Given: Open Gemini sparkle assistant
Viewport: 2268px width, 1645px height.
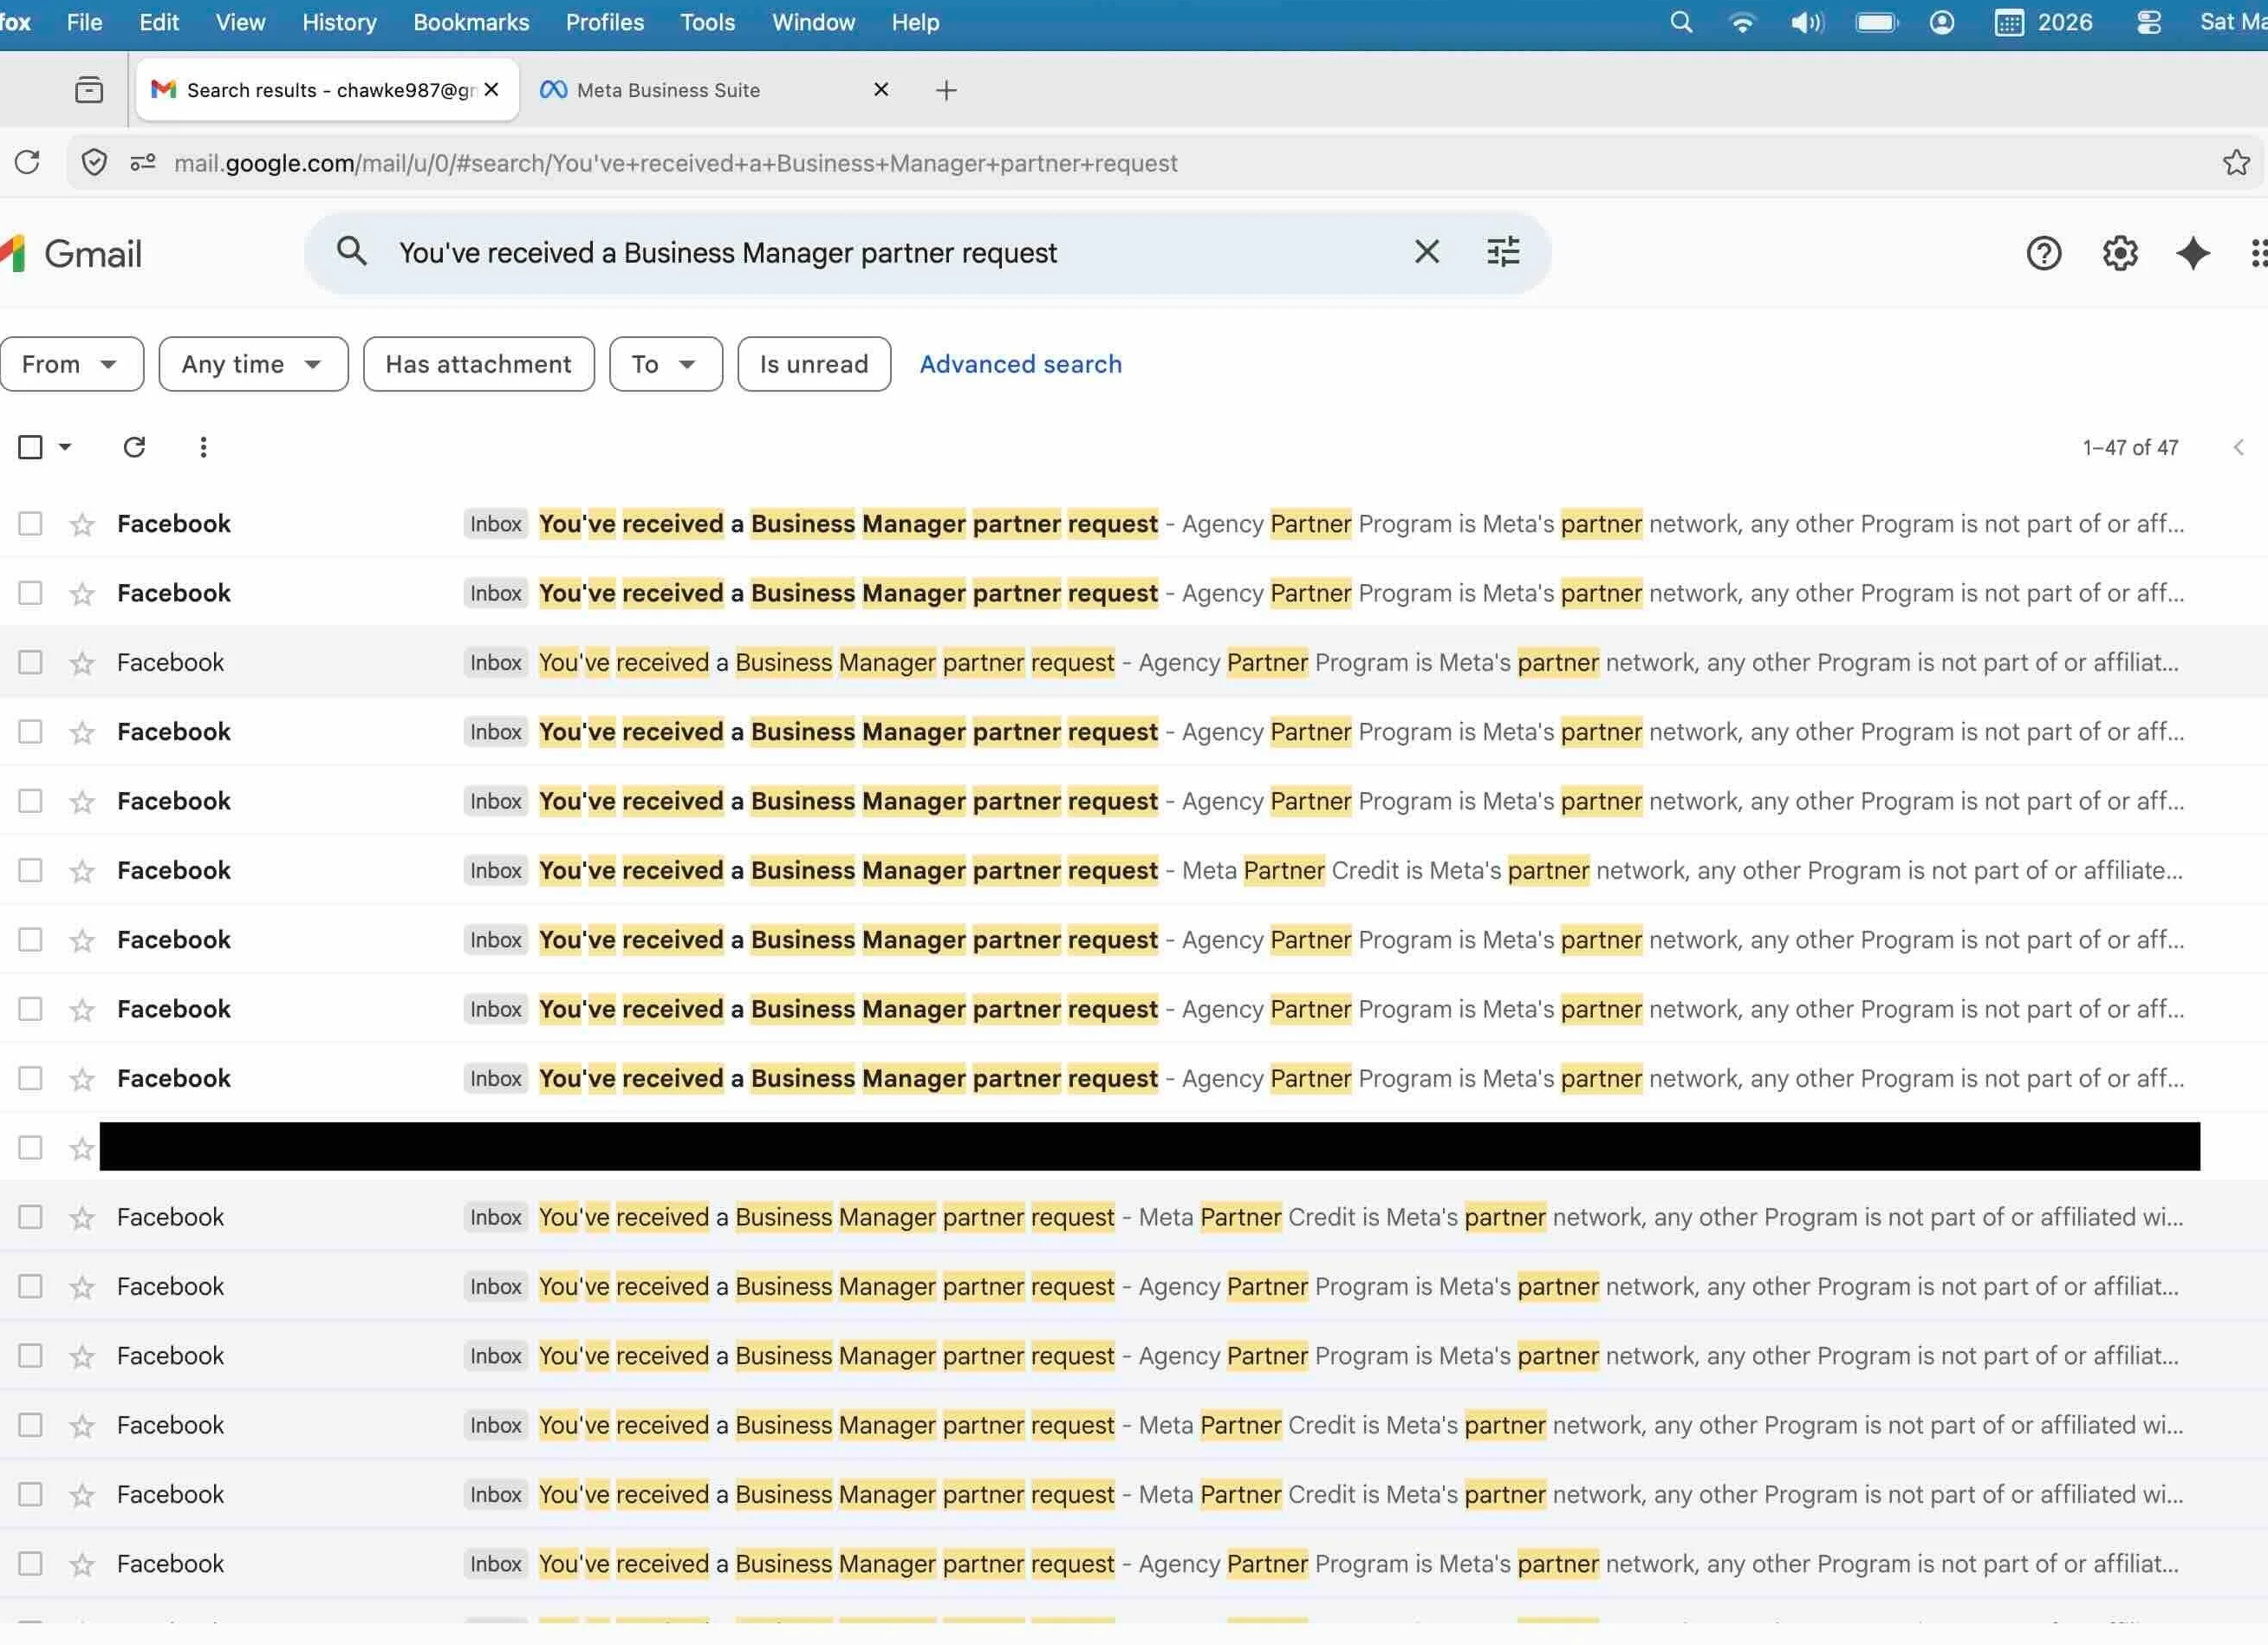Looking at the screenshot, I should (x=2192, y=254).
